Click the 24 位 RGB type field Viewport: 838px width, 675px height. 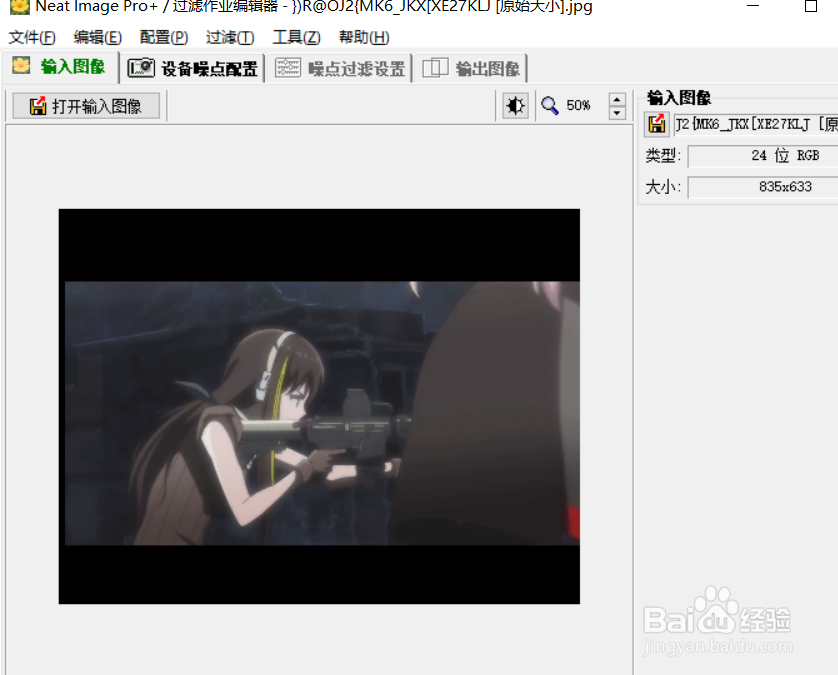coord(763,156)
